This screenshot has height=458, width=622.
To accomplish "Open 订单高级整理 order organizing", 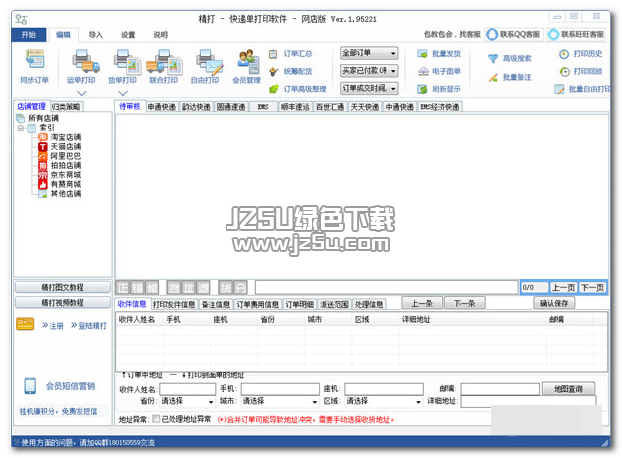I will (x=298, y=89).
